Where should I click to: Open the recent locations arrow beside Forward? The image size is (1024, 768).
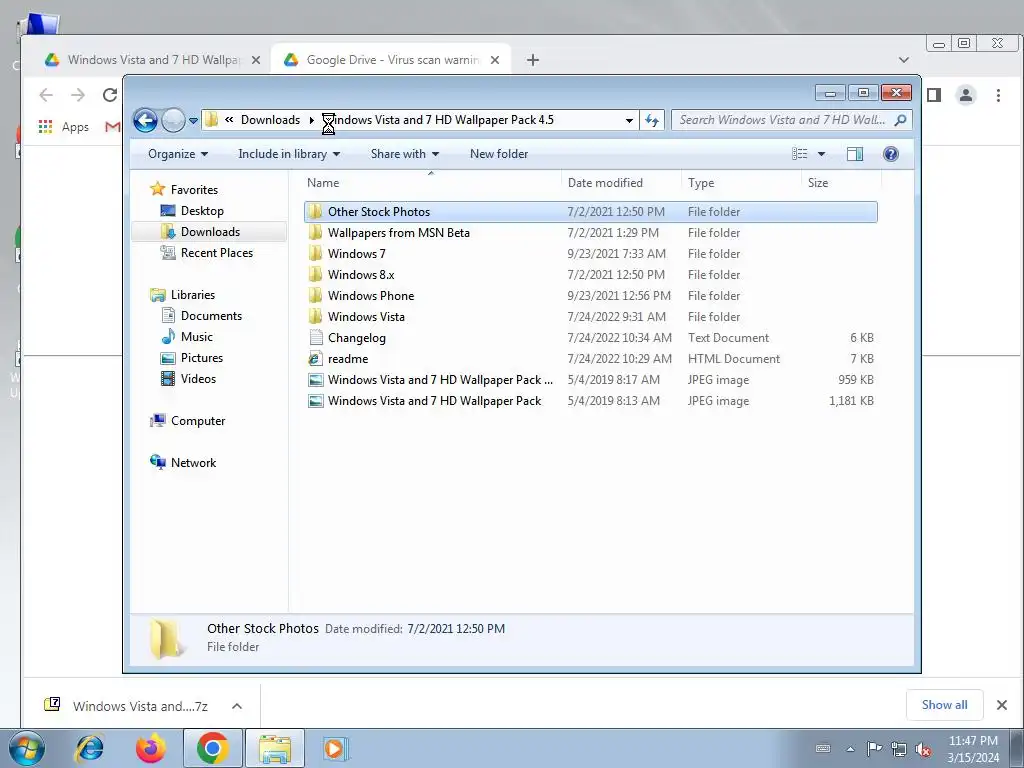click(193, 120)
